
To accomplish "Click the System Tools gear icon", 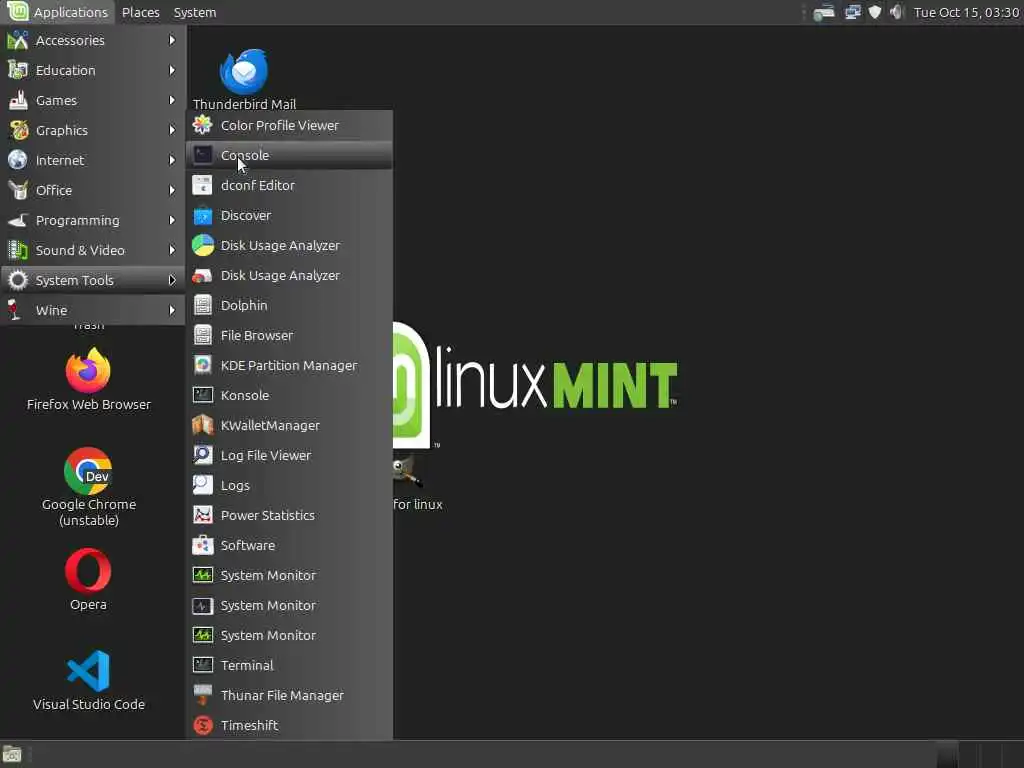I will coord(18,280).
